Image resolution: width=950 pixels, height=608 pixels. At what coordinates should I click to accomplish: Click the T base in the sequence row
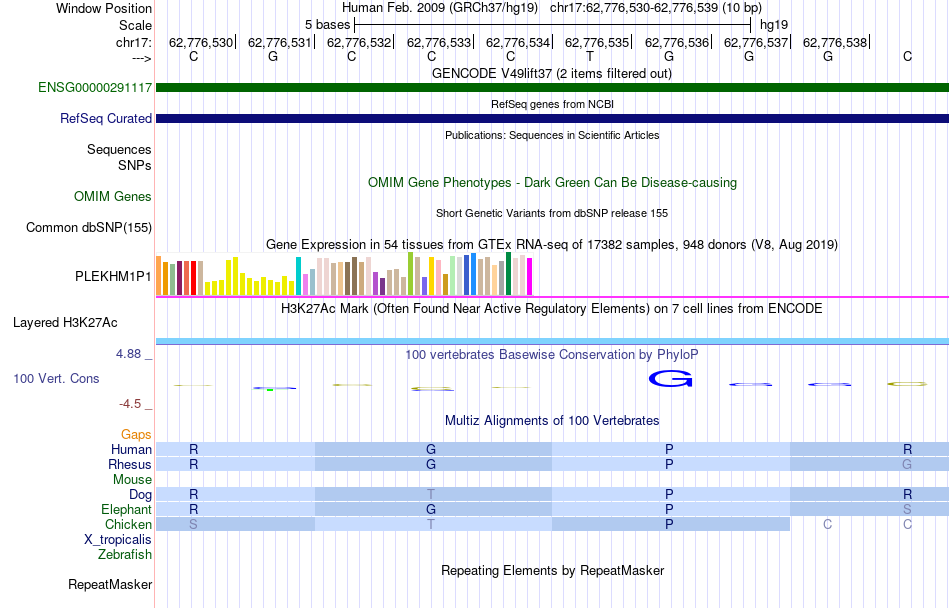590,57
